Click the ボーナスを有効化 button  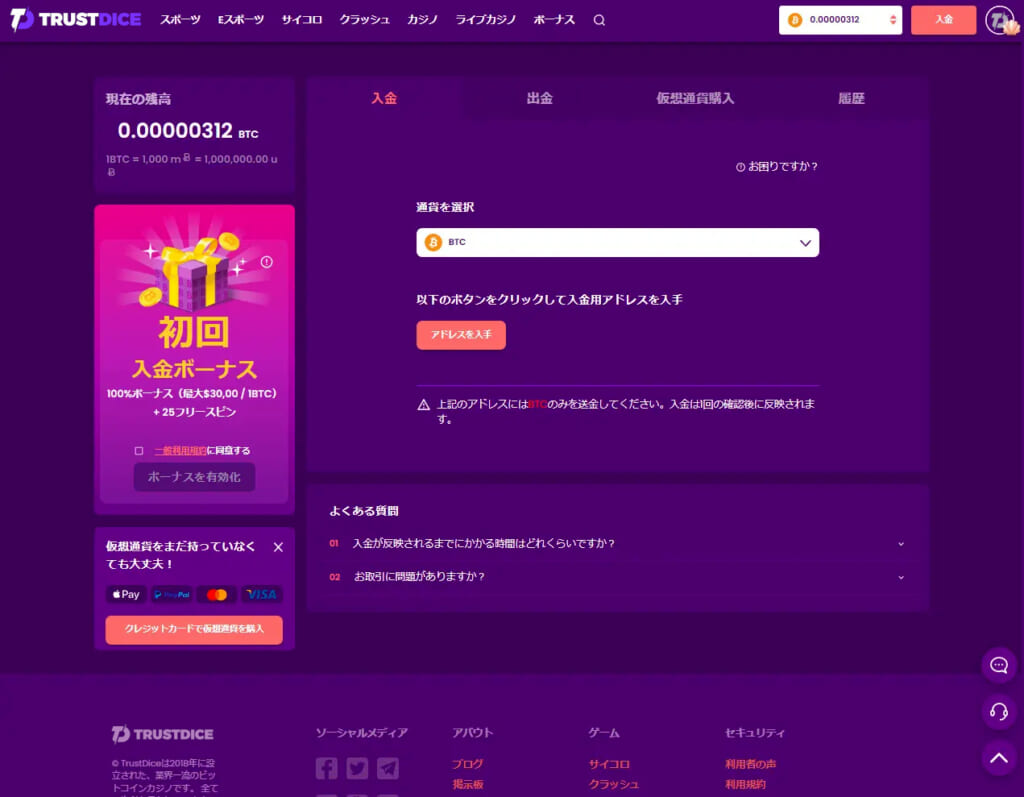[194, 478]
